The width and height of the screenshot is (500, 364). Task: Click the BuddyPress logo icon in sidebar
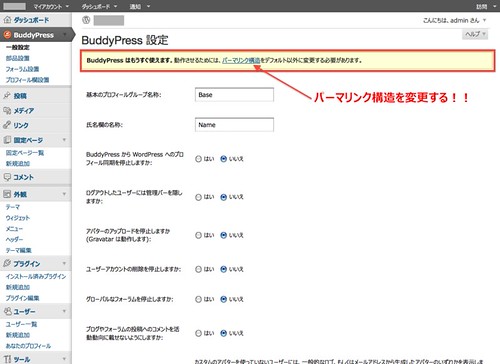7,35
